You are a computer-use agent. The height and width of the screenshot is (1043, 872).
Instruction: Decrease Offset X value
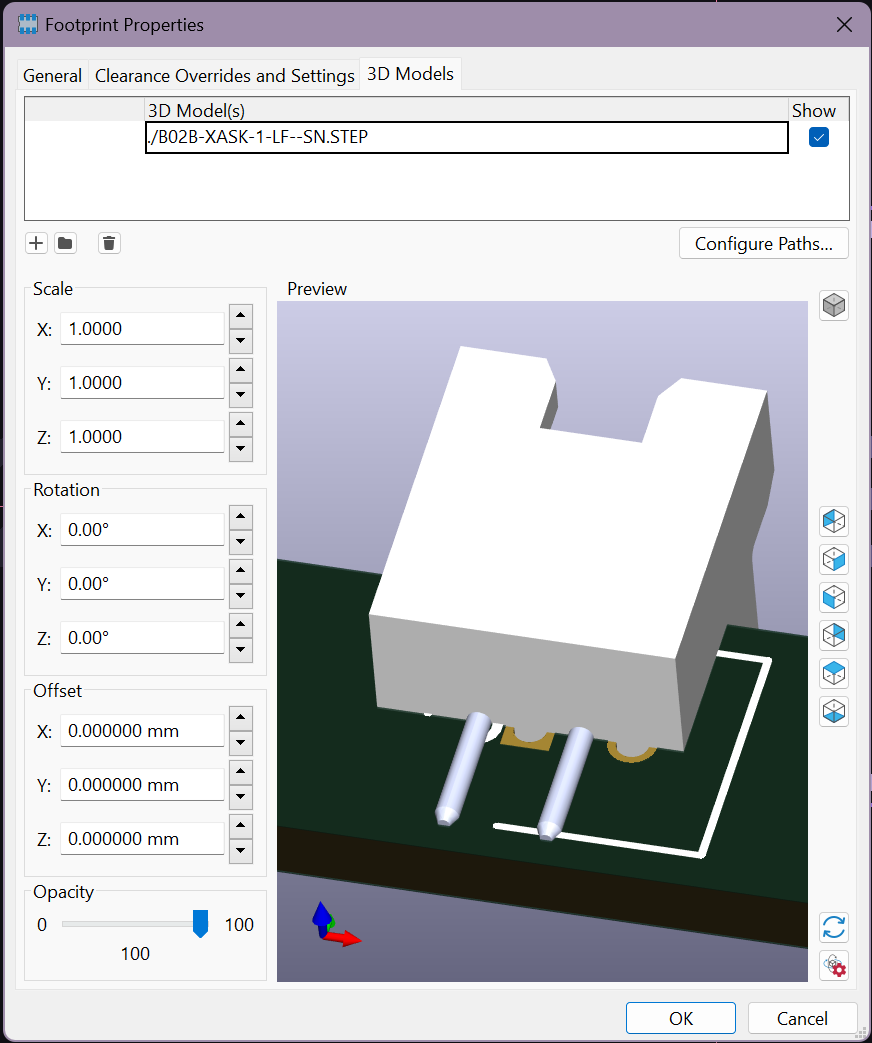241,743
